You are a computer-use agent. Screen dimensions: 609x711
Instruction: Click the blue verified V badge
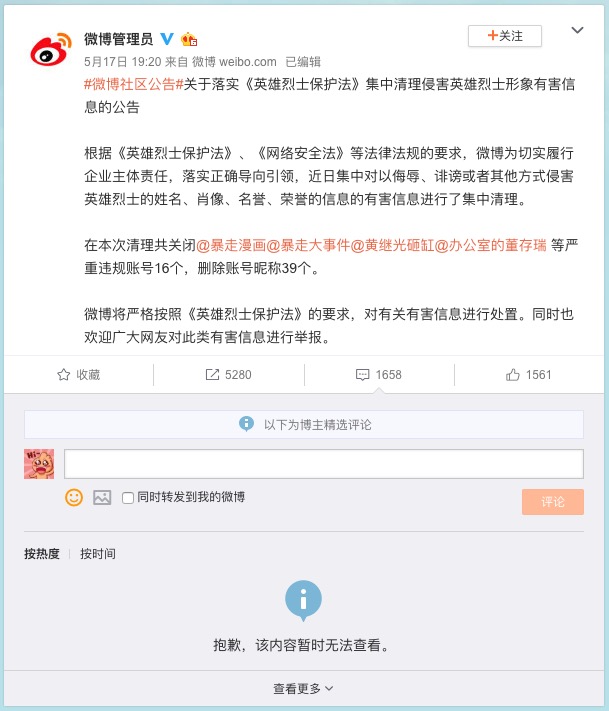[x=167, y=39]
